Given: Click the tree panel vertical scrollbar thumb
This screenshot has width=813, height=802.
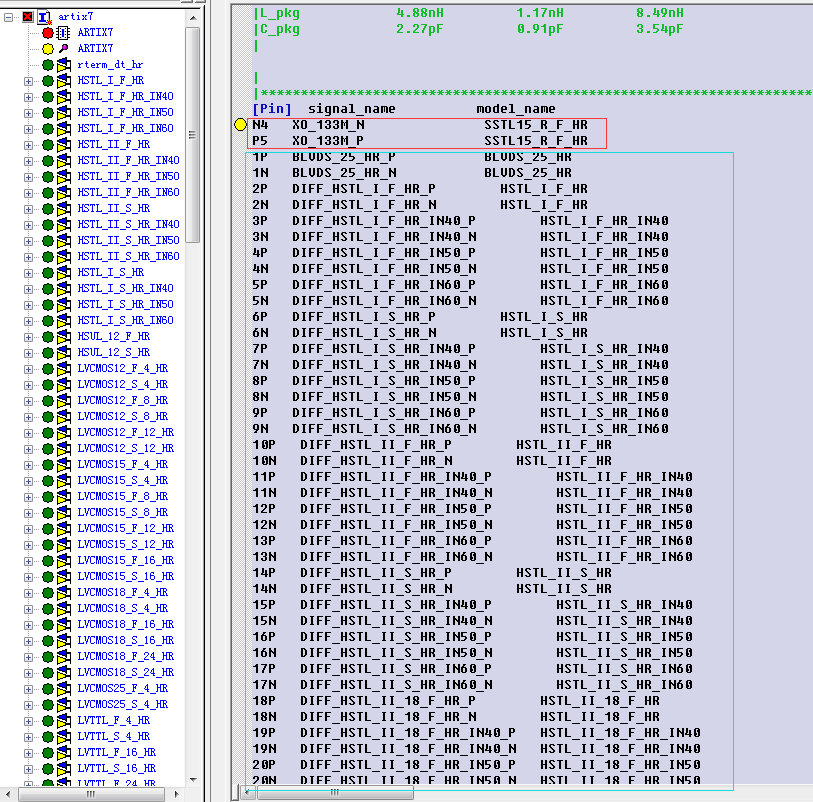Looking at the screenshot, I should click(x=192, y=135).
